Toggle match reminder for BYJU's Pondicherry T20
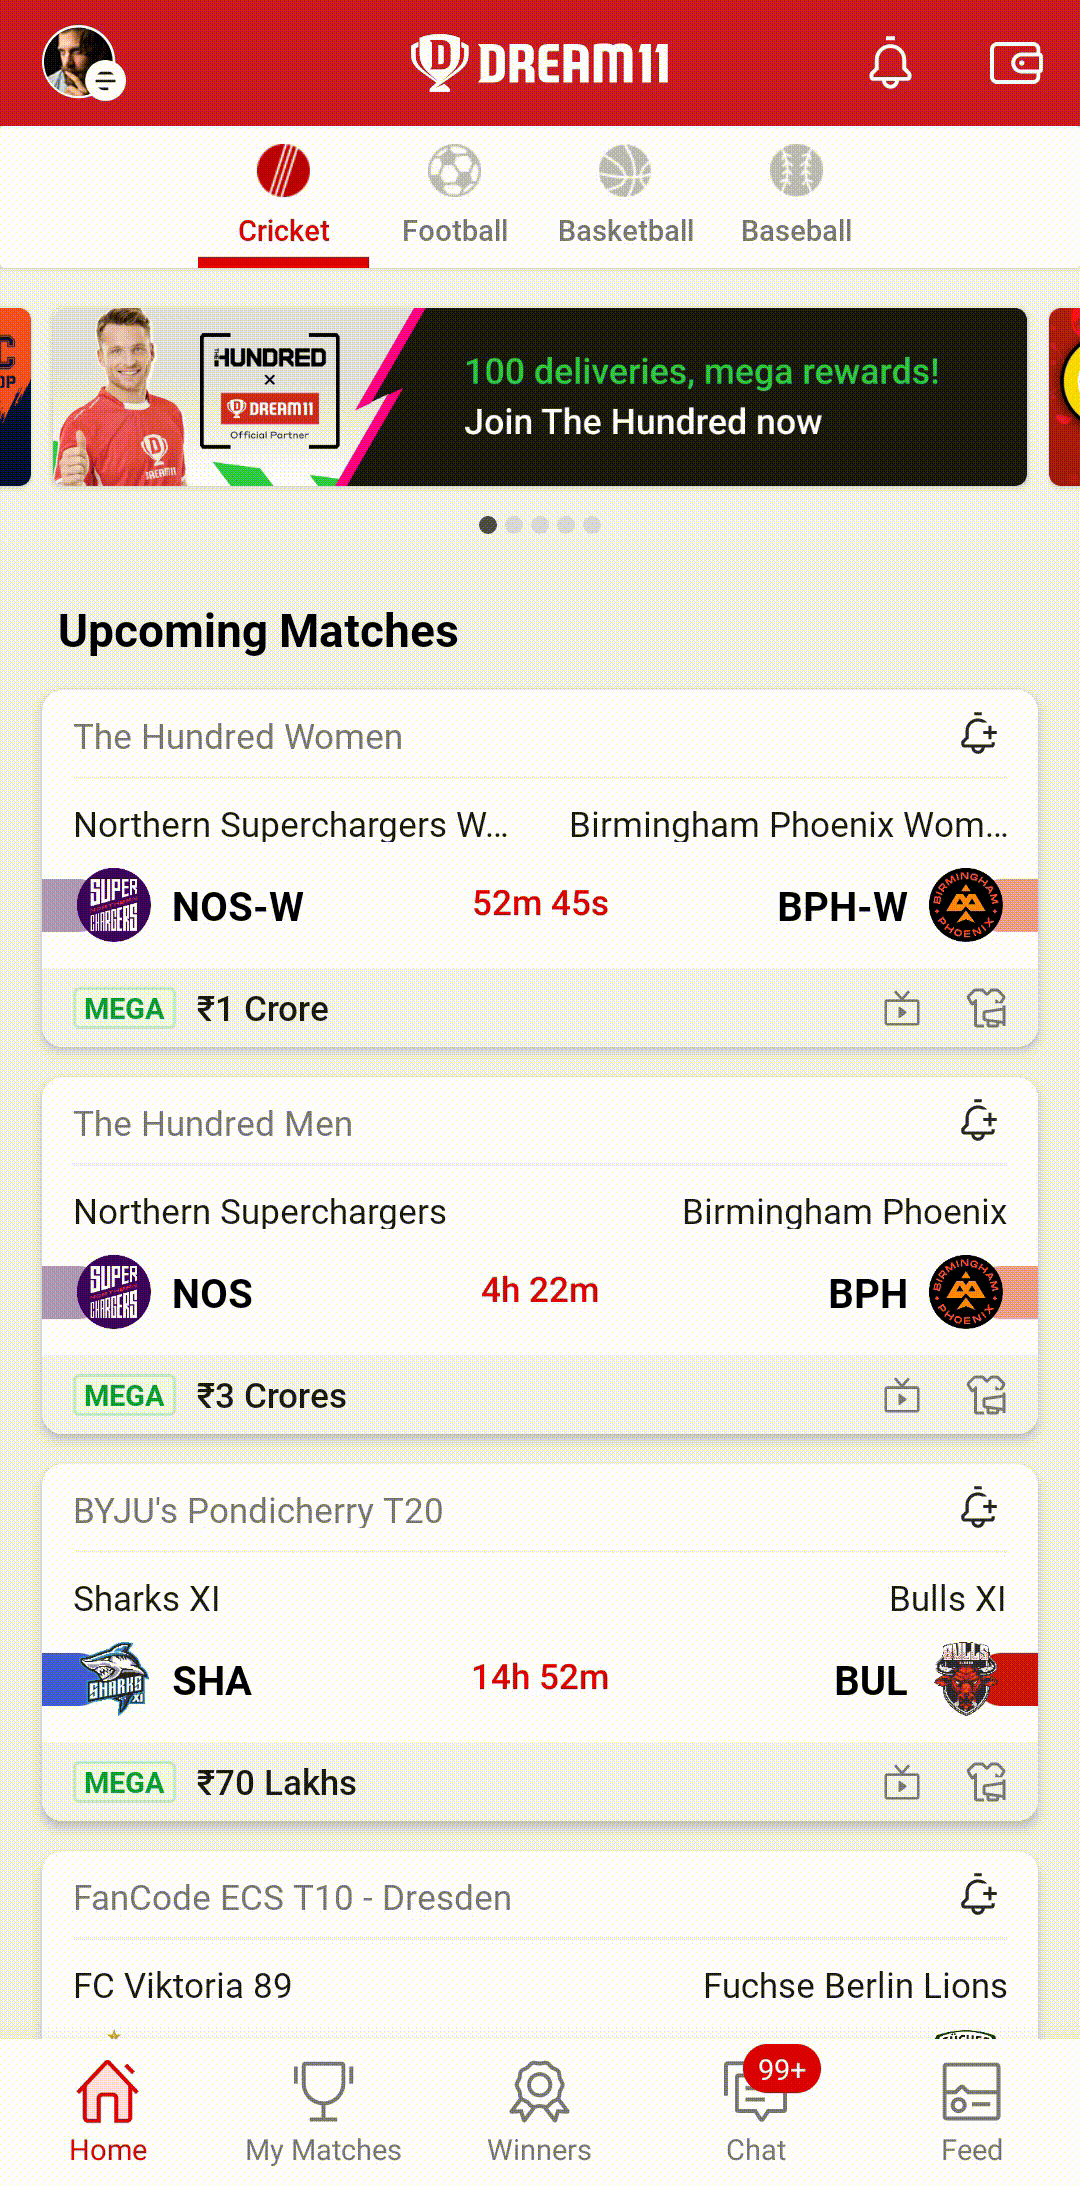This screenshot has height=2186, width=1080. coord(979,1509)
